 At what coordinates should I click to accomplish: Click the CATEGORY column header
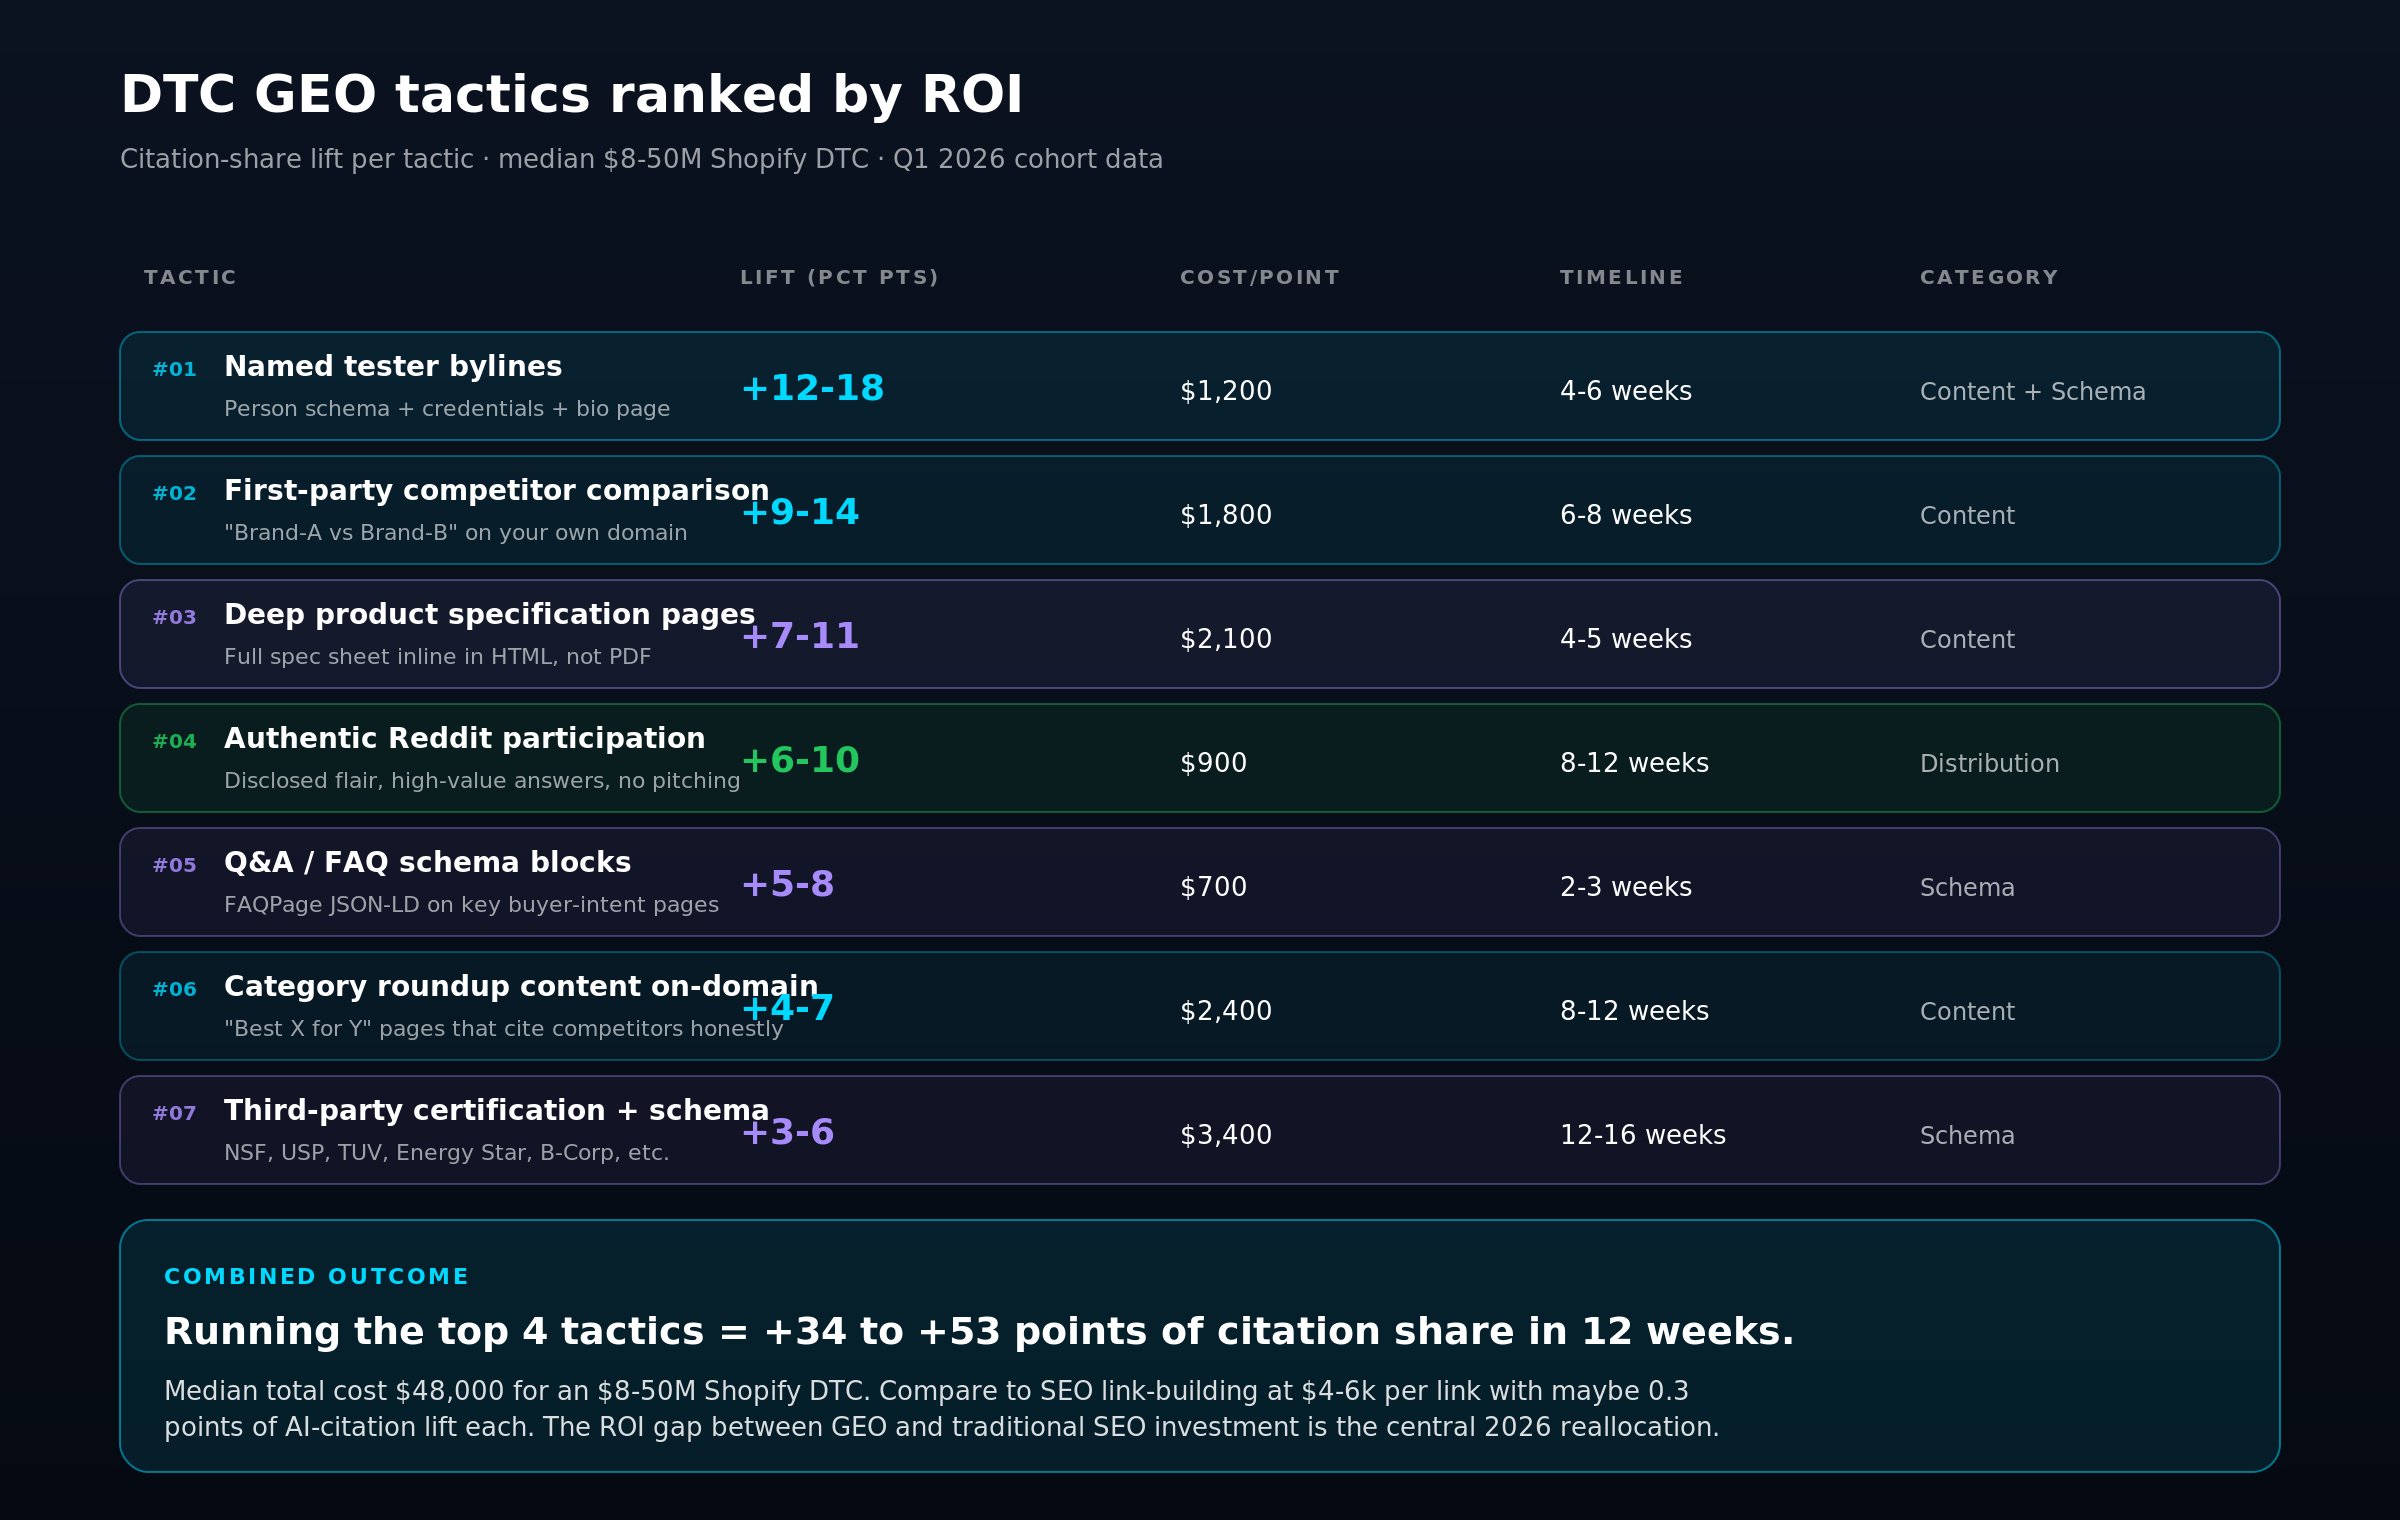point(1988,278)
